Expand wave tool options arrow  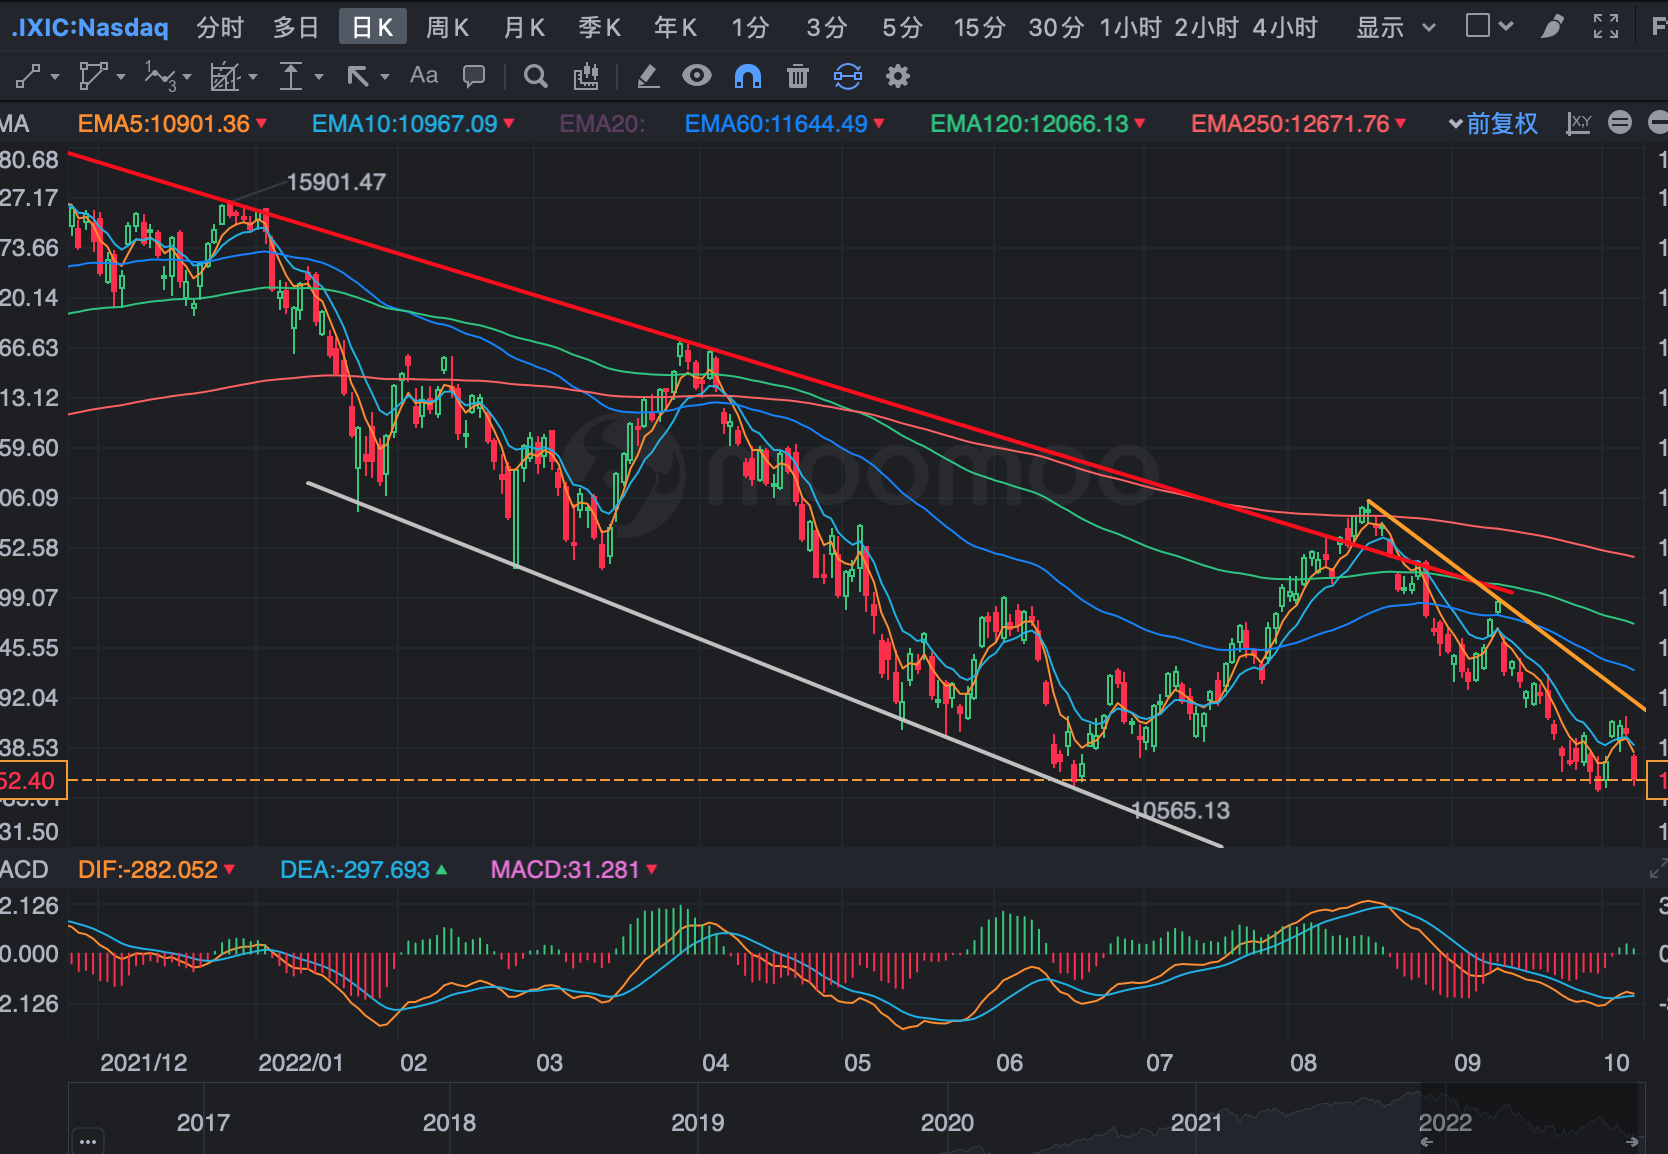pos(187,77)
